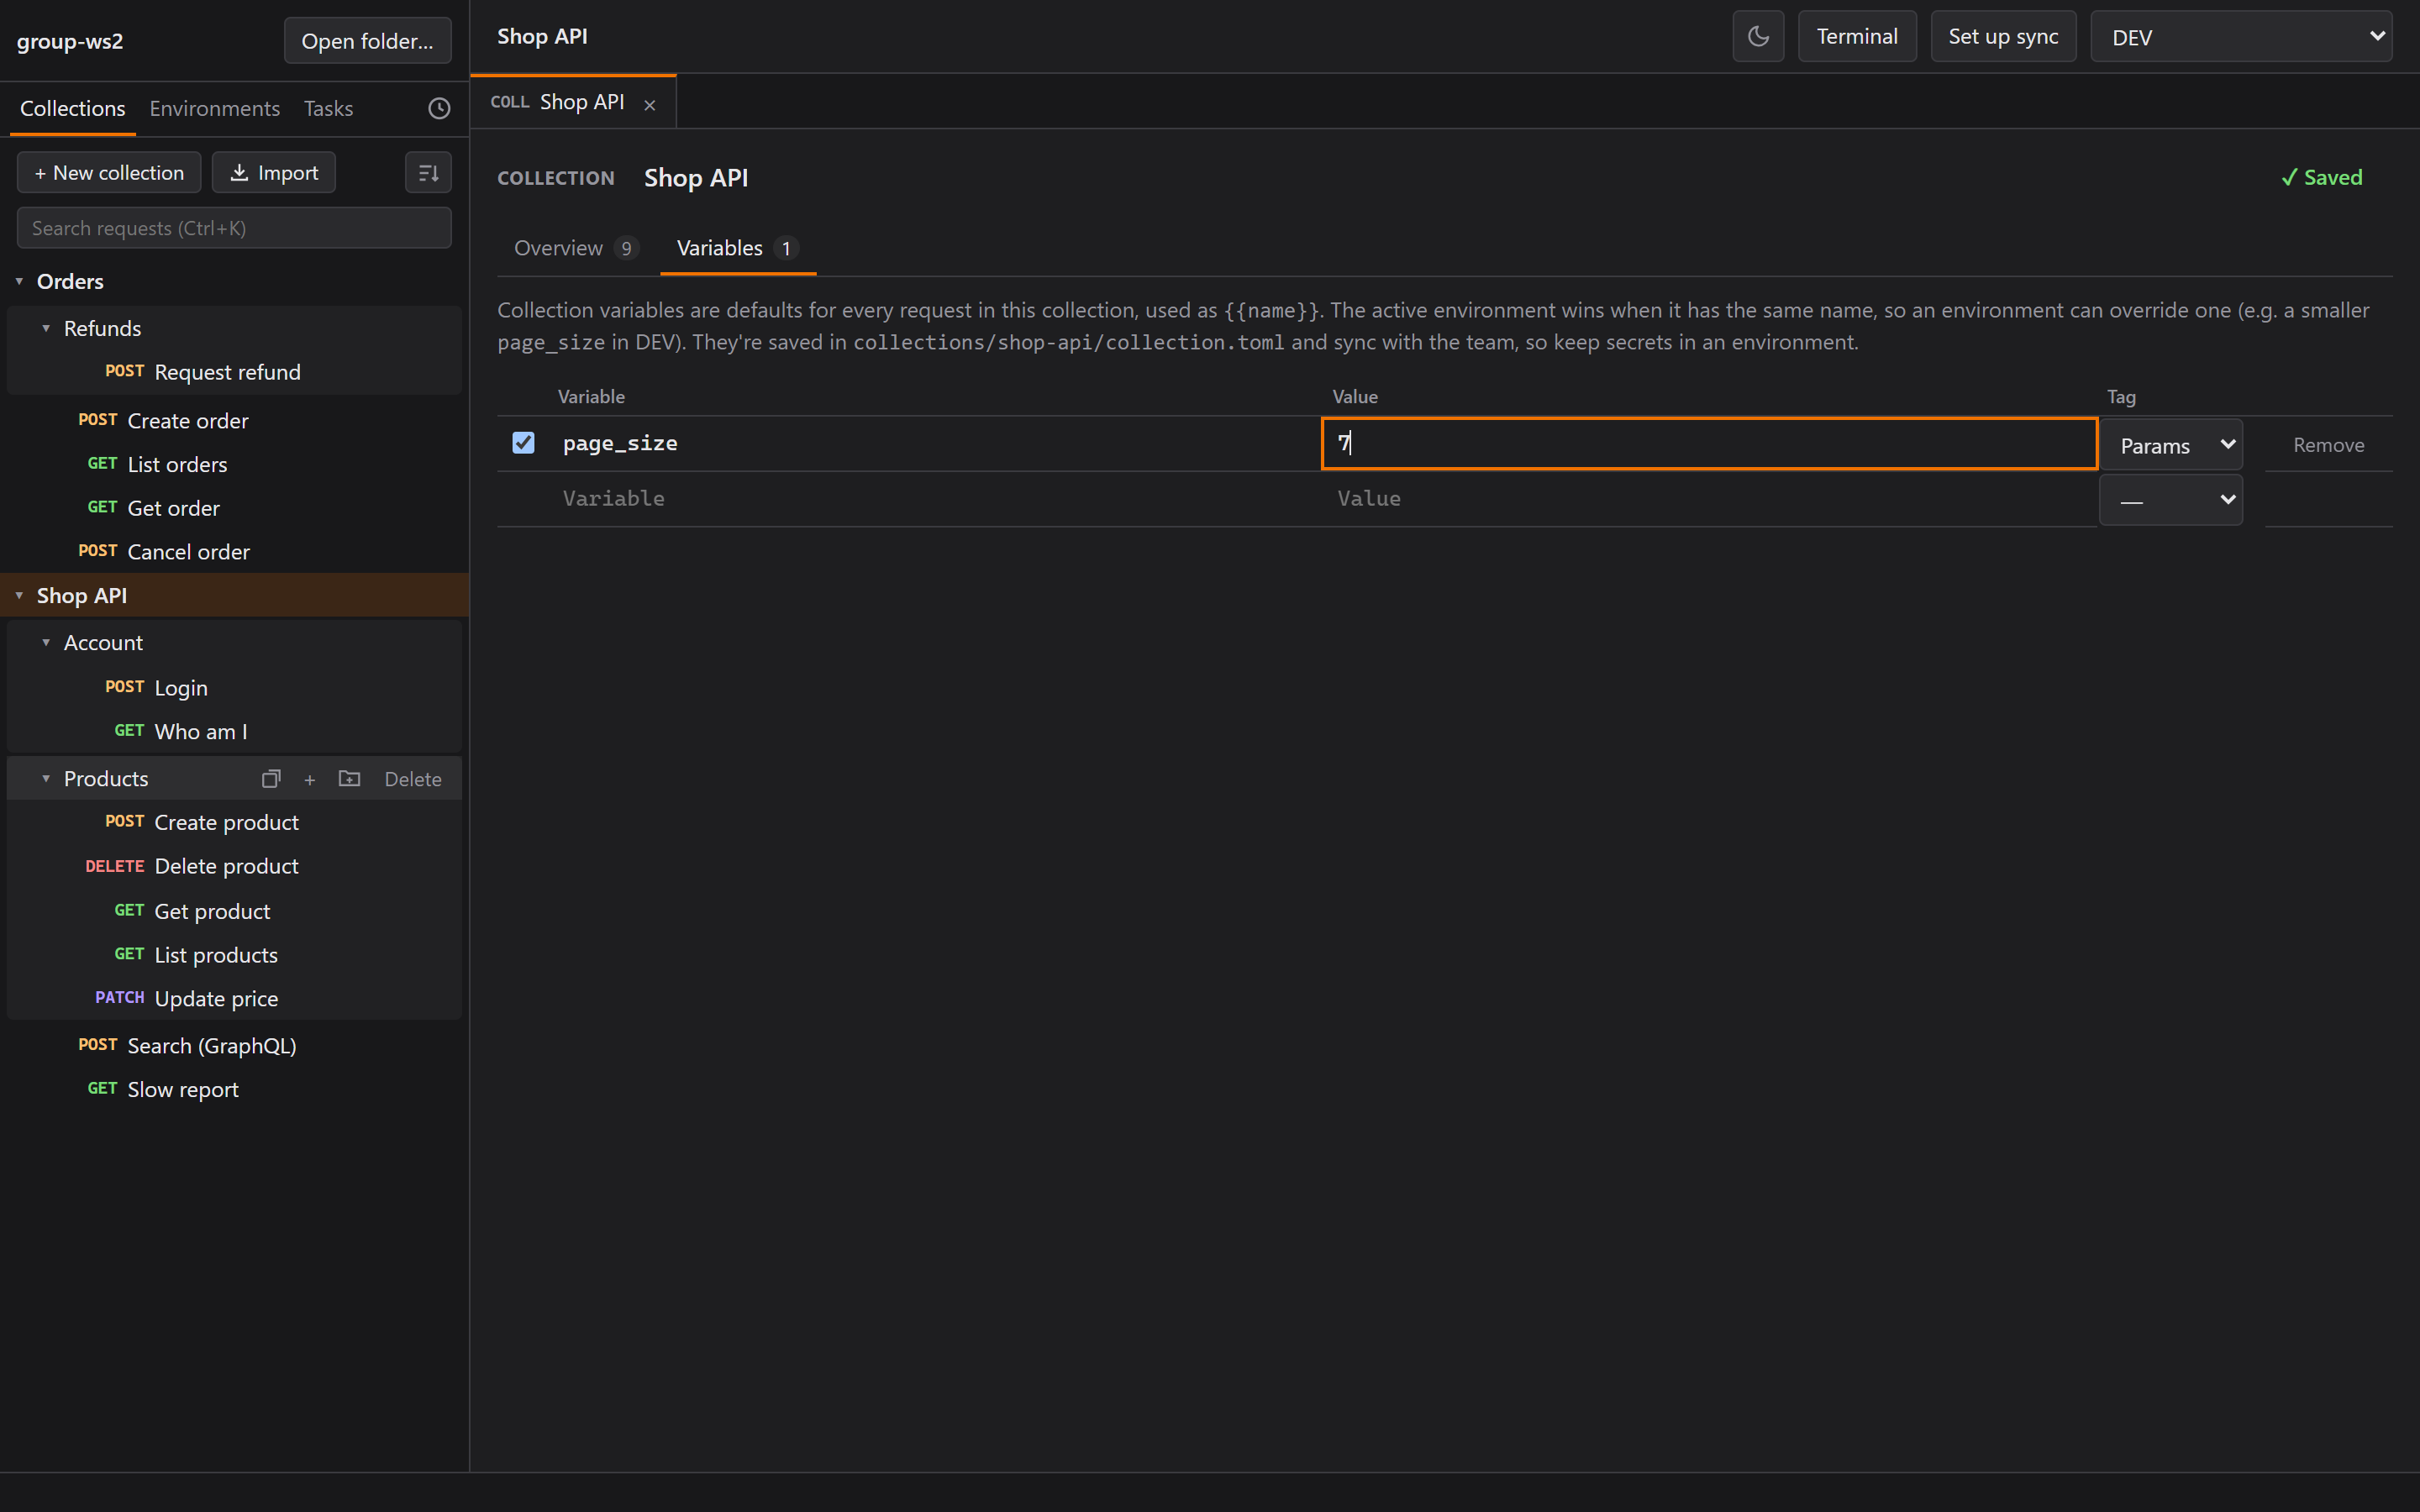
Task: Click the Import button
Action: click(x=273, y=172)
